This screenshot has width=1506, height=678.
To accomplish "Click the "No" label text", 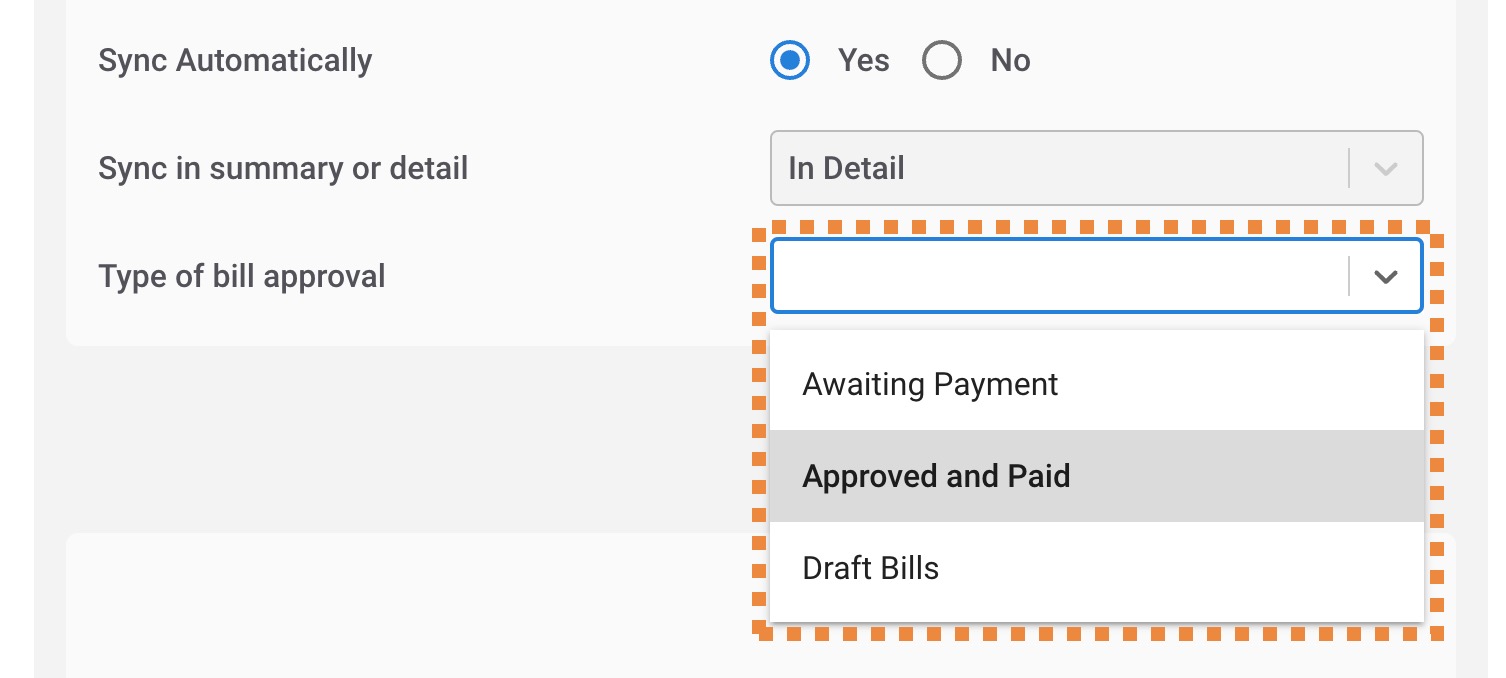I will point(1010,61).
